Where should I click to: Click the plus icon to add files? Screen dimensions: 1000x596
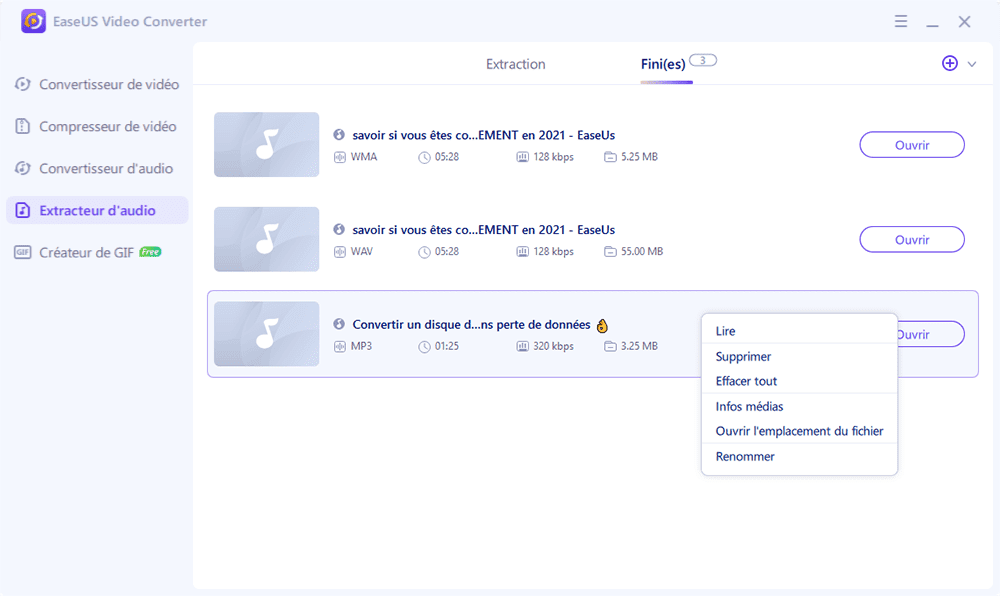[950, 63]
